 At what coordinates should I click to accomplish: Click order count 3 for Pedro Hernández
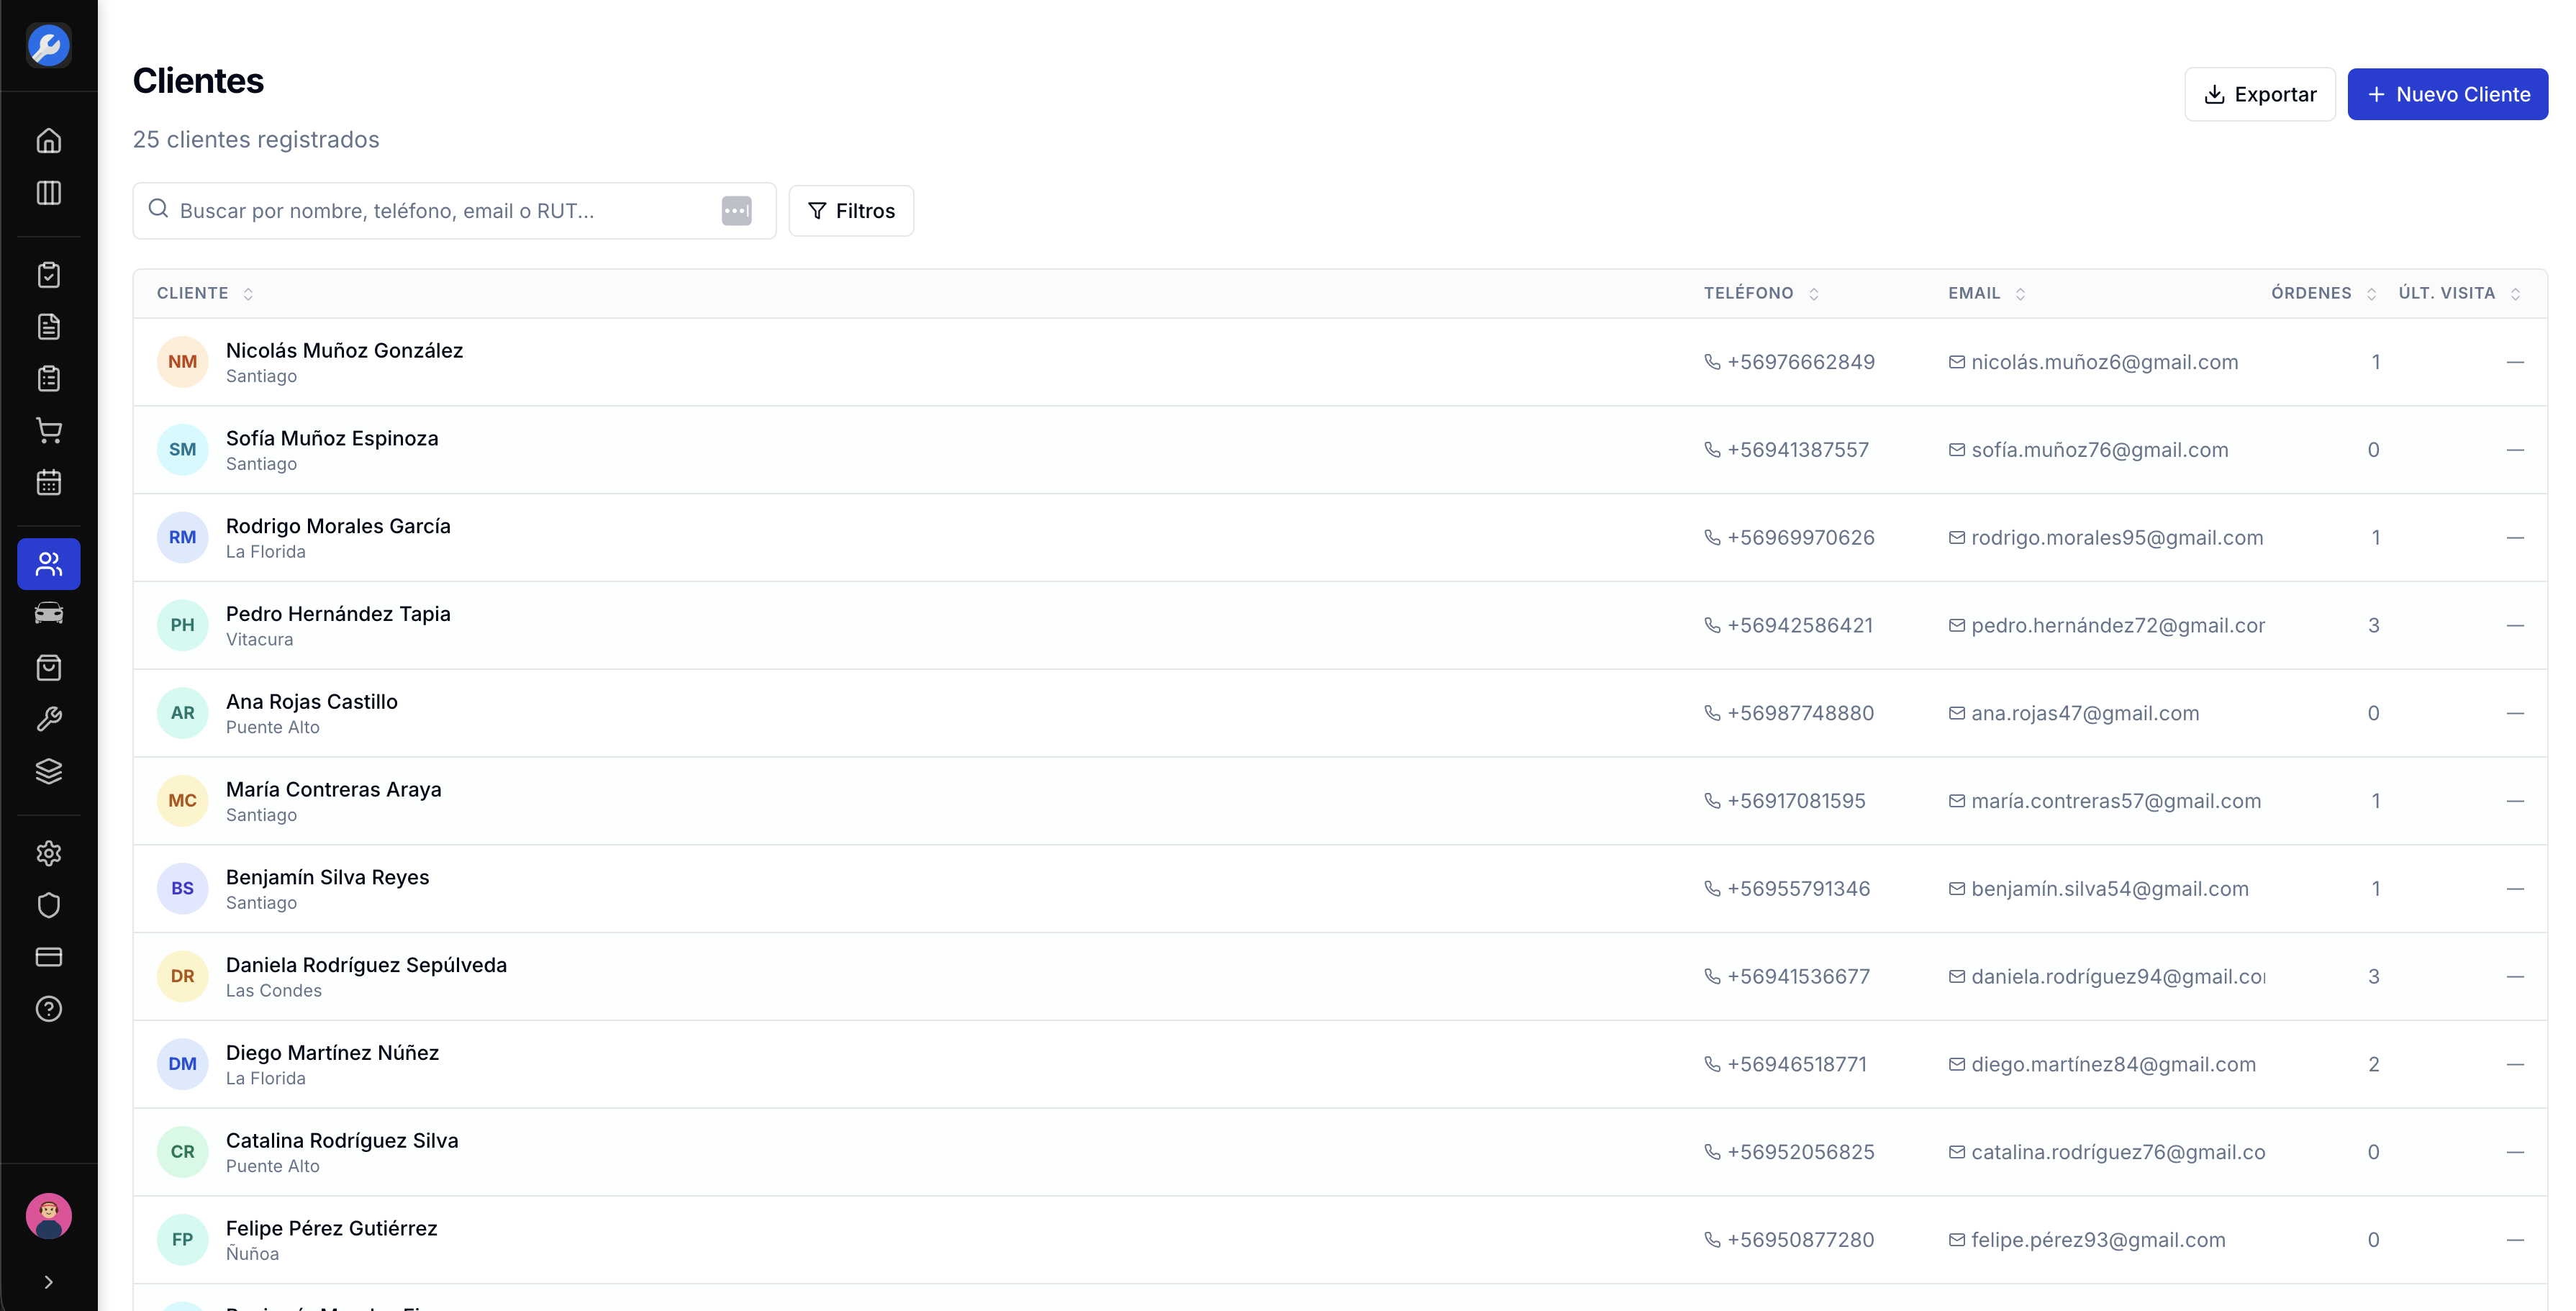pos(2373,625)
